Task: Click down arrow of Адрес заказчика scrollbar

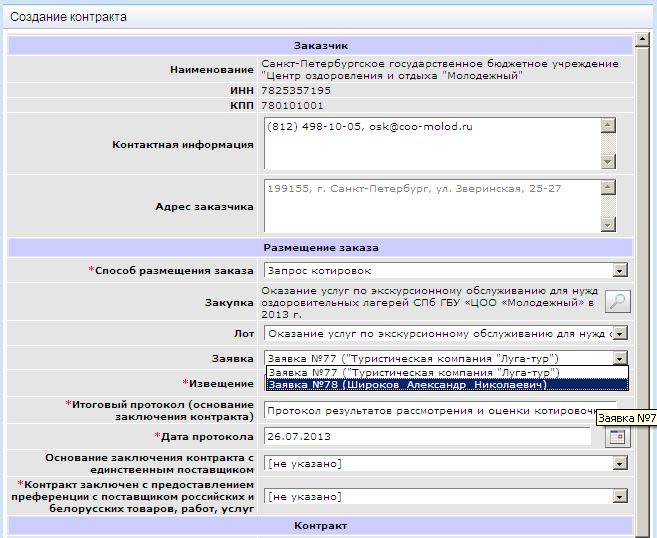Action: coord(608,224)
